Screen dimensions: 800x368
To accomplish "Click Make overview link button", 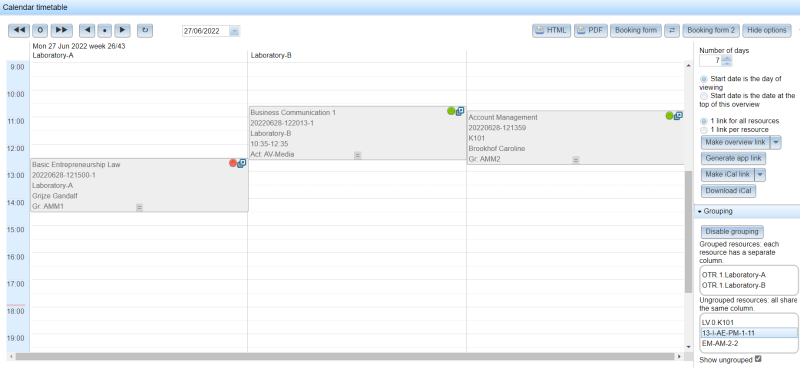I will coord(735,142).
